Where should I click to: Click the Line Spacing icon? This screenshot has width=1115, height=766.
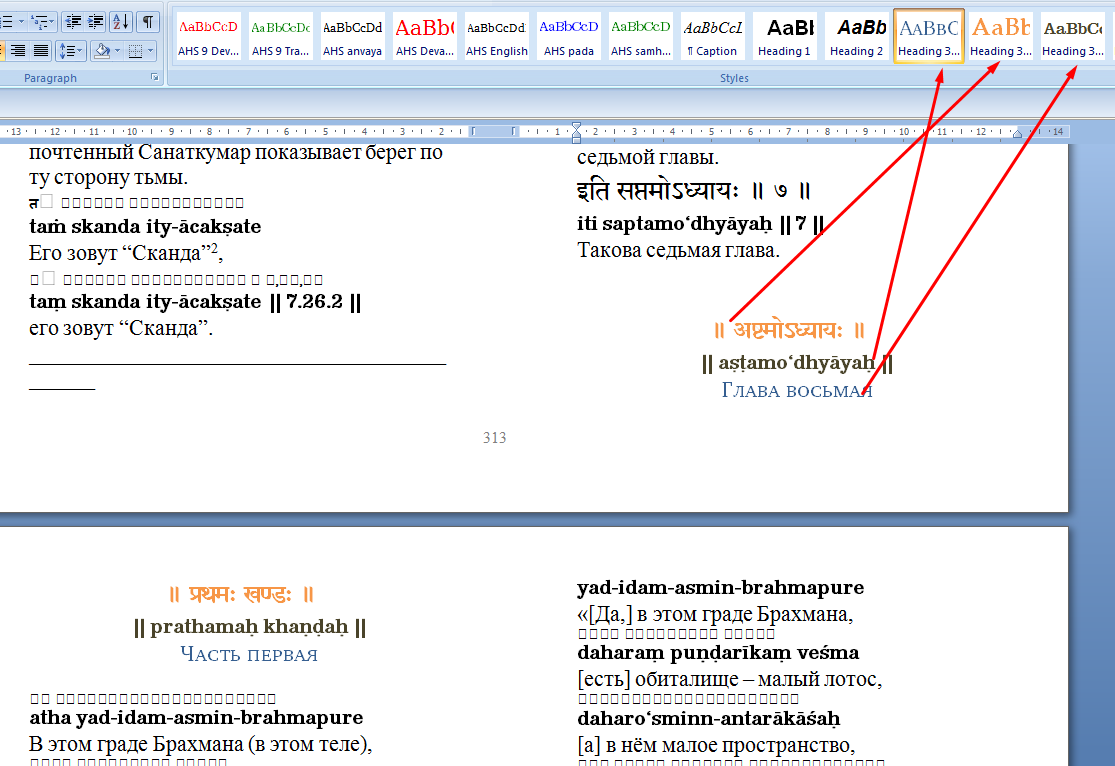(x=66, y=50)
